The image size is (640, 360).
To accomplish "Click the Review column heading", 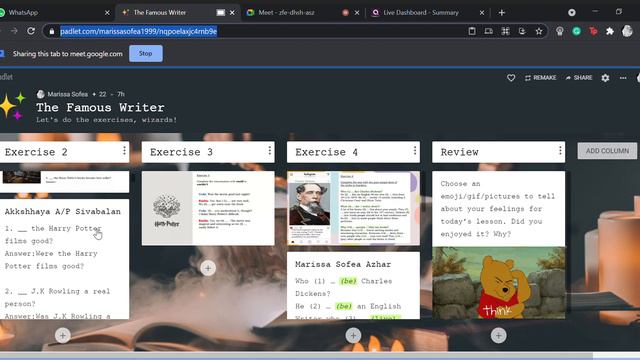I will coord(460,152).
